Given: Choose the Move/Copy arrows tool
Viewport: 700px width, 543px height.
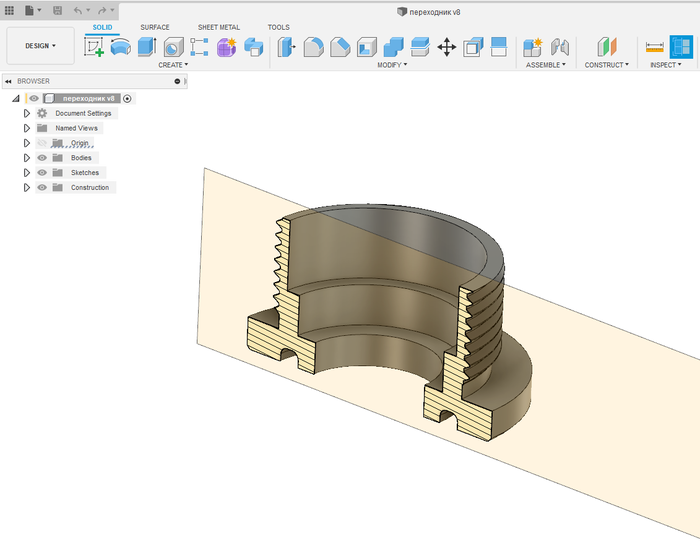Looking at the screenshot, I should pos(446,47).
